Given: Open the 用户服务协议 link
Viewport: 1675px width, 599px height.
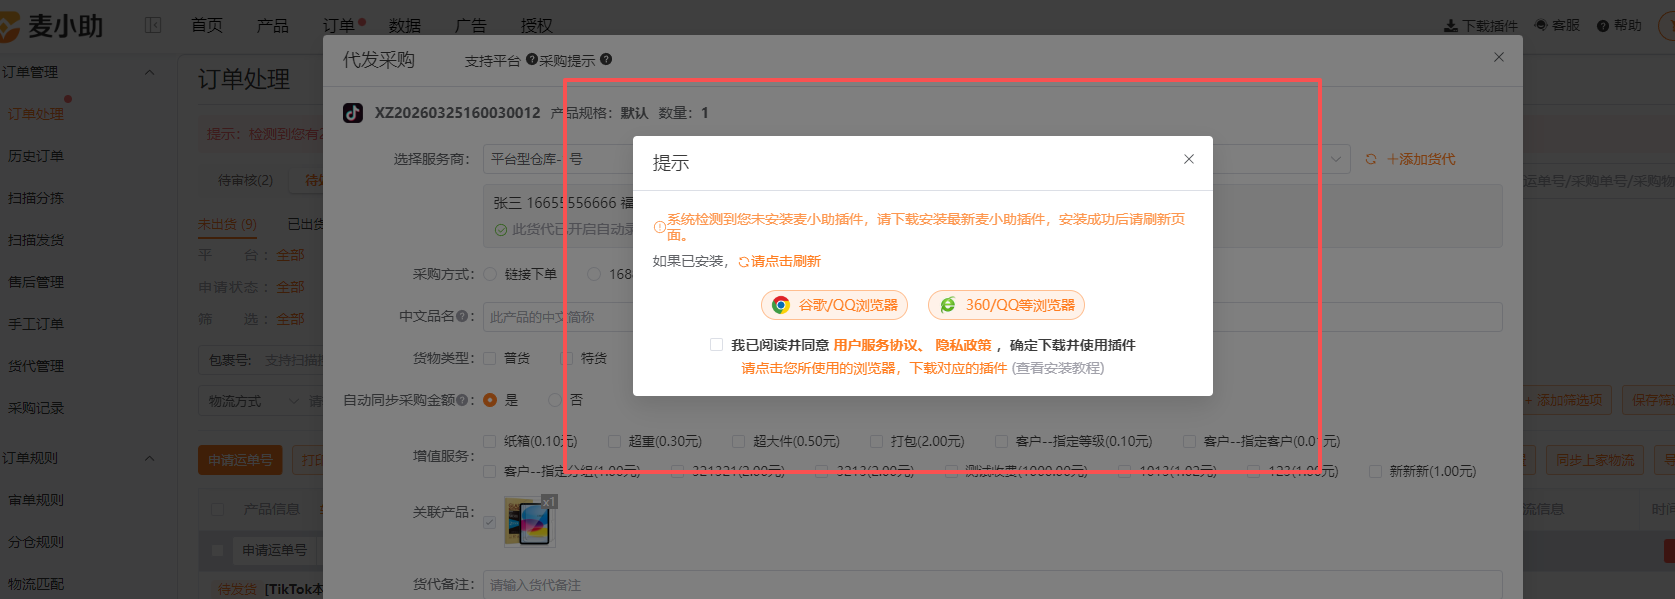Looking at the screenshot, I should (x=876, y=344).
